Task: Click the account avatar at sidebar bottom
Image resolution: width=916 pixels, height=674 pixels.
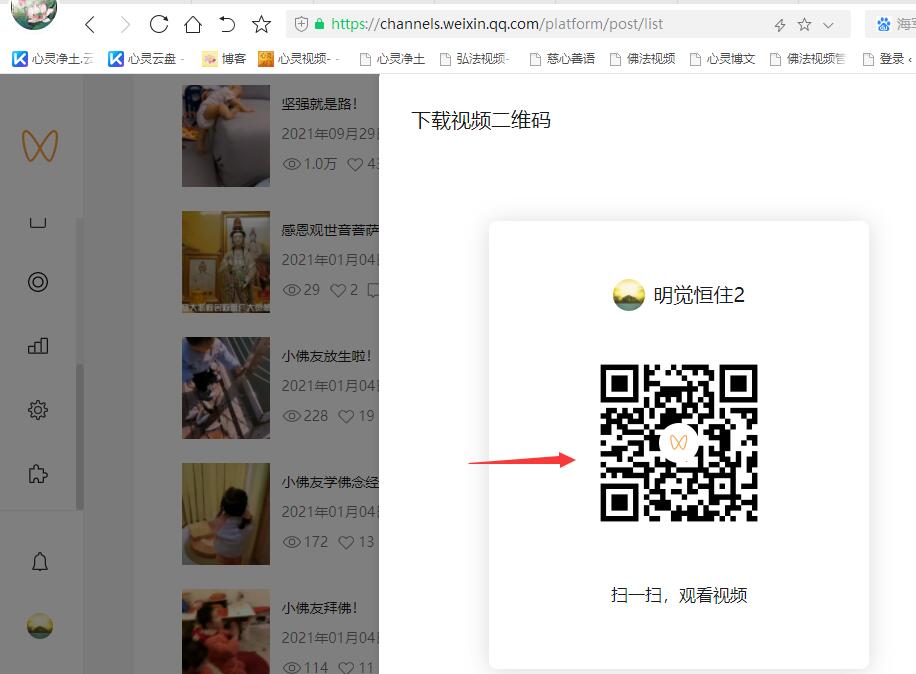Action: point(40,626)
